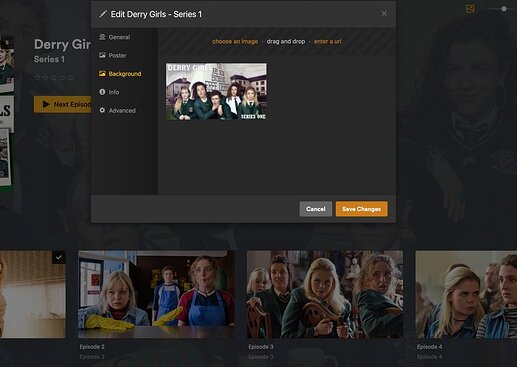Cancel the edit dialog
This screenshot has width=517, height=367.
coord(315,209)
